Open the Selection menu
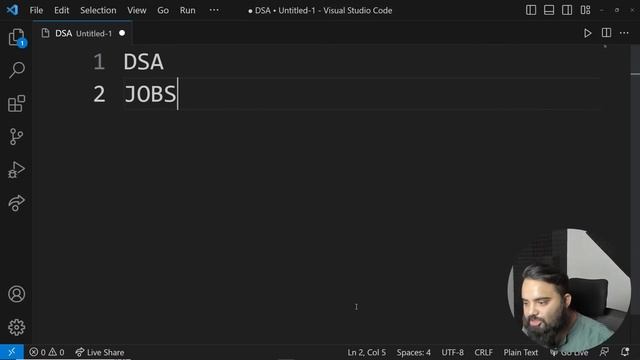Image resolution: width=640 pixels, height=360 pixels. [98, 10]
